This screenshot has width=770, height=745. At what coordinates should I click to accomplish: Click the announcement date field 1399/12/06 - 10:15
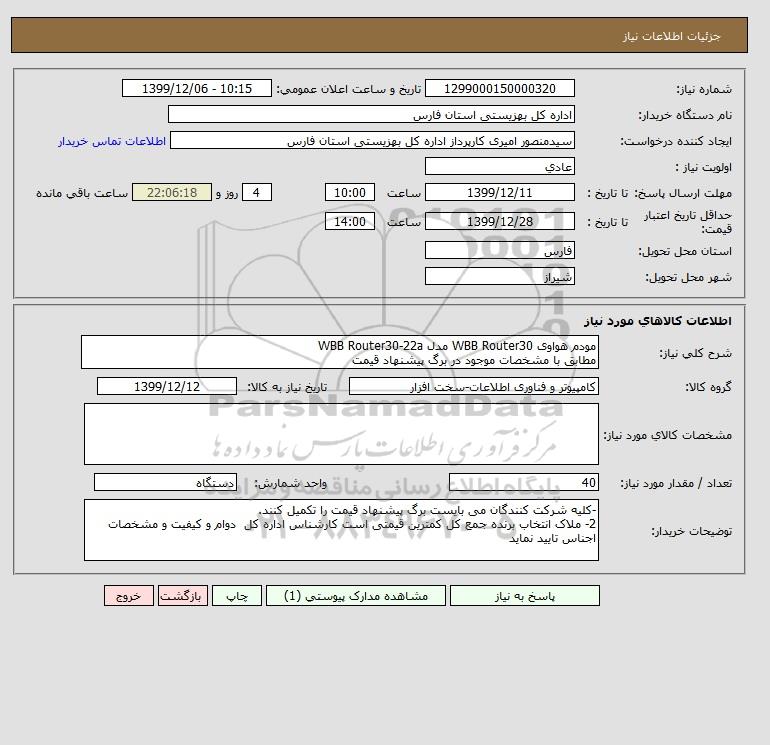click(x=196, y=88)
